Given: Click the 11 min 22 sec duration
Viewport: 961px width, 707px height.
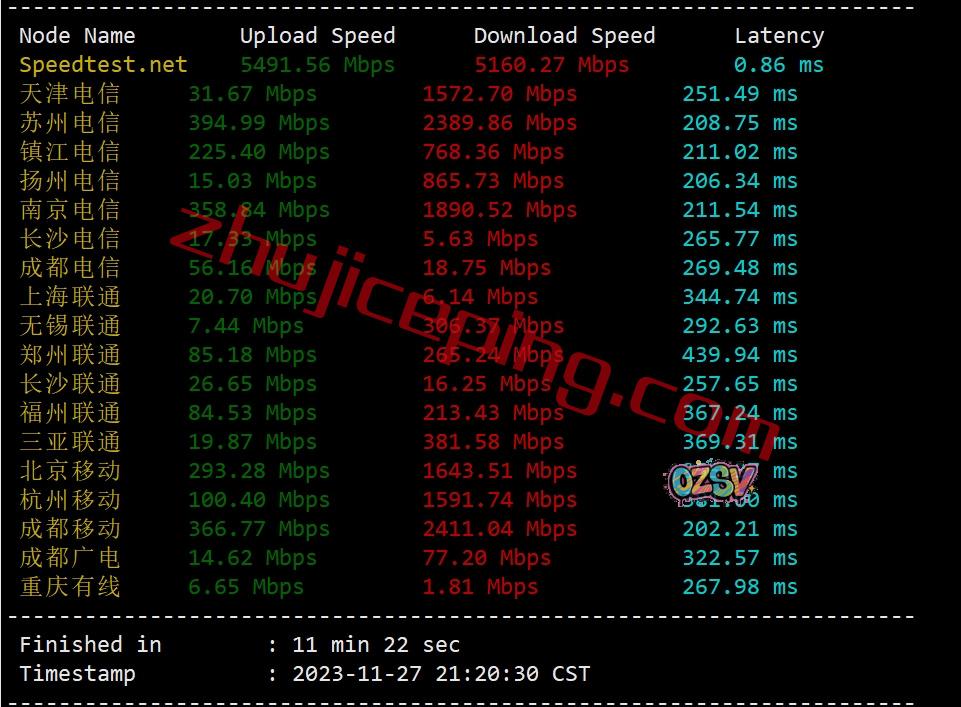Looking at the screenshot, I should tap(376, 645).
